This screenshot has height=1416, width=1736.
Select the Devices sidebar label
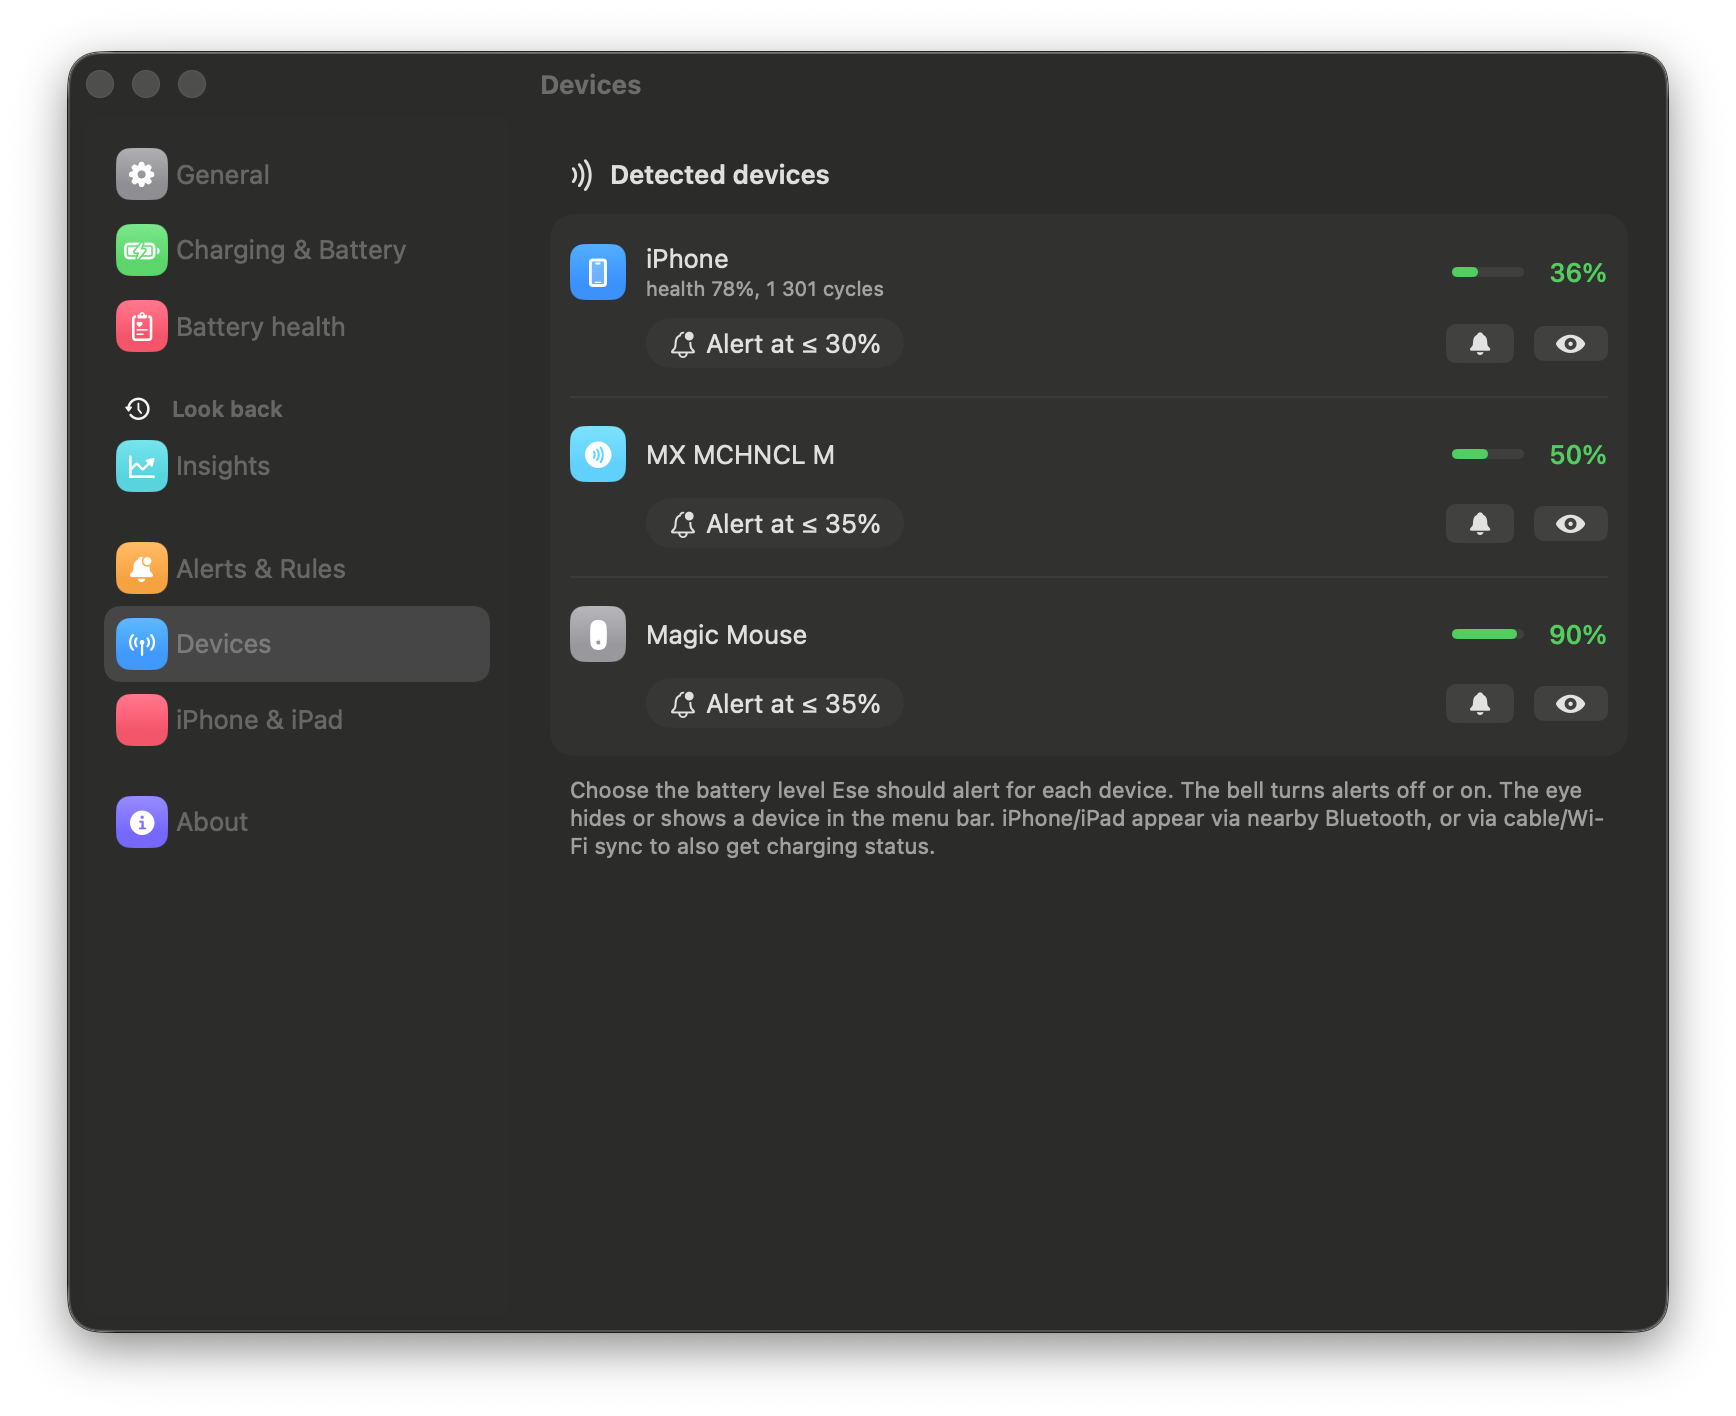coord(224,644)
